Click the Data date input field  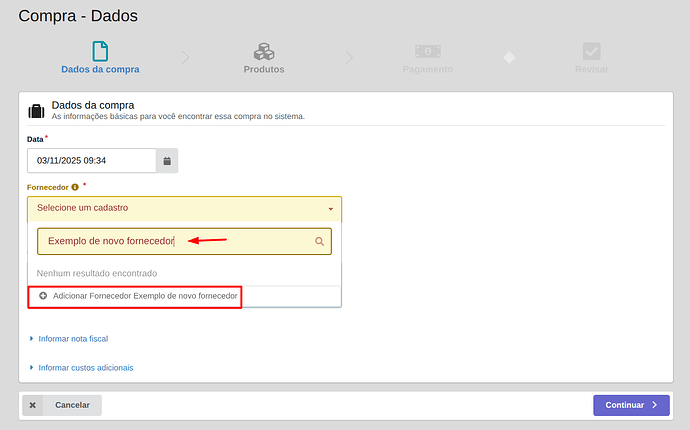[x=92, y=160]
